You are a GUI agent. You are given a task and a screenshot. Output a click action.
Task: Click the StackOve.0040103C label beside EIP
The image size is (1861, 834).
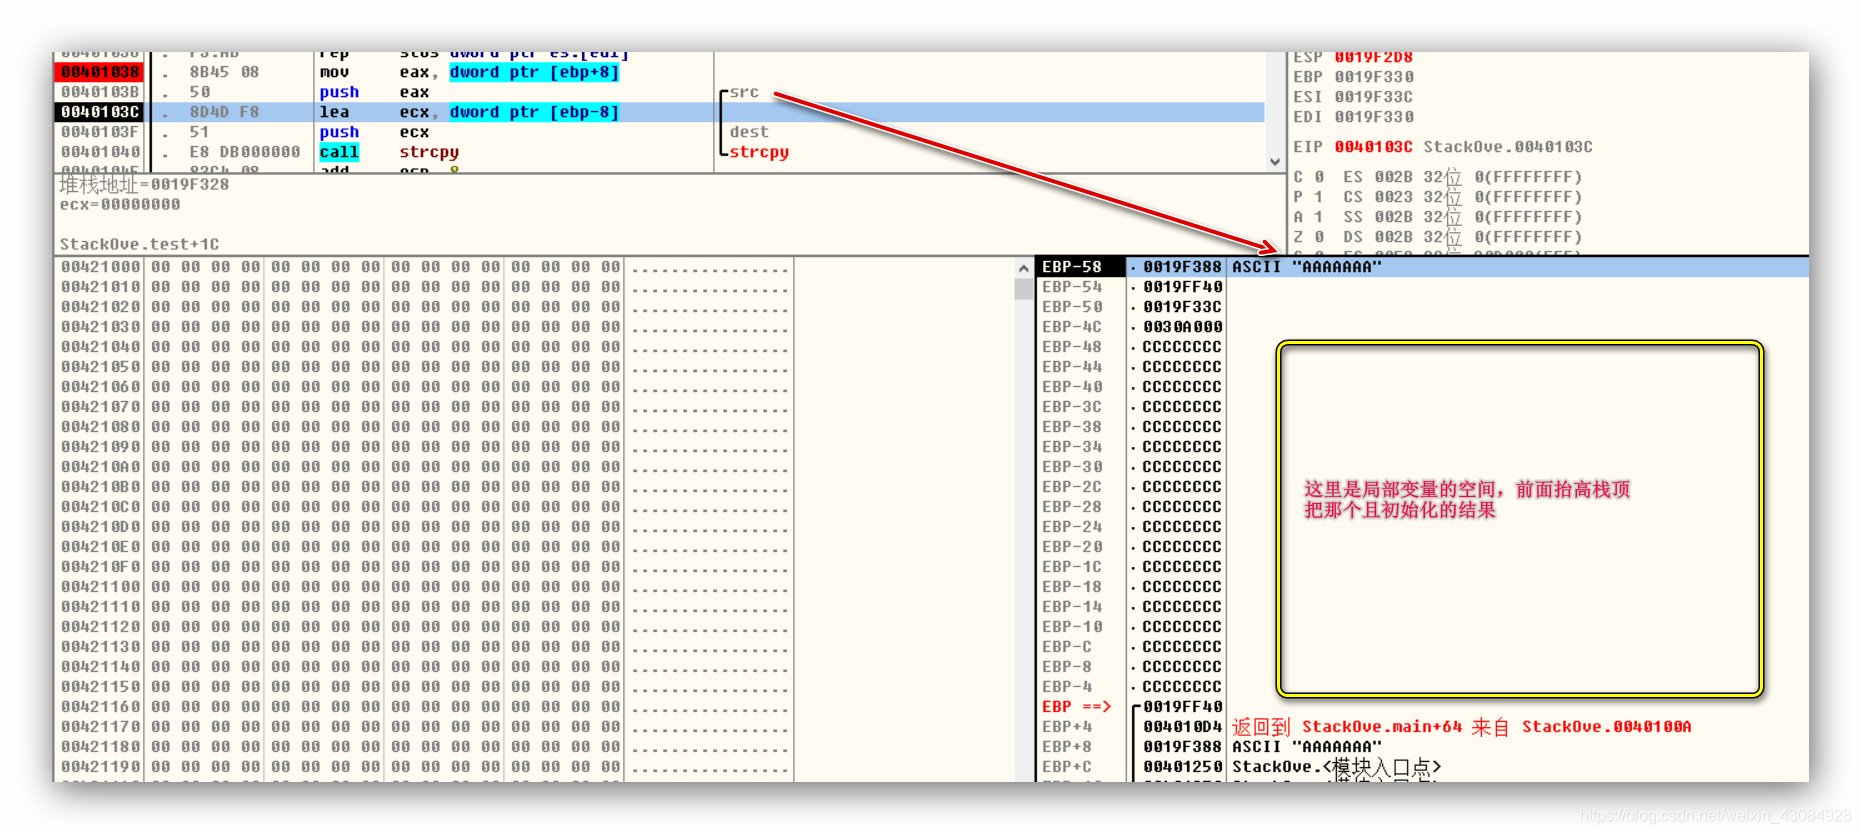[x=1508, y=147]
